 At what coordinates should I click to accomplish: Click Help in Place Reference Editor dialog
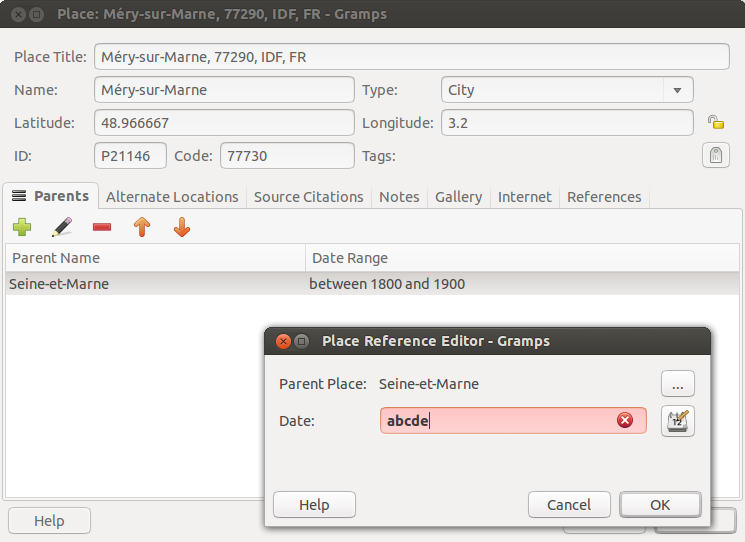click(314, 504)
